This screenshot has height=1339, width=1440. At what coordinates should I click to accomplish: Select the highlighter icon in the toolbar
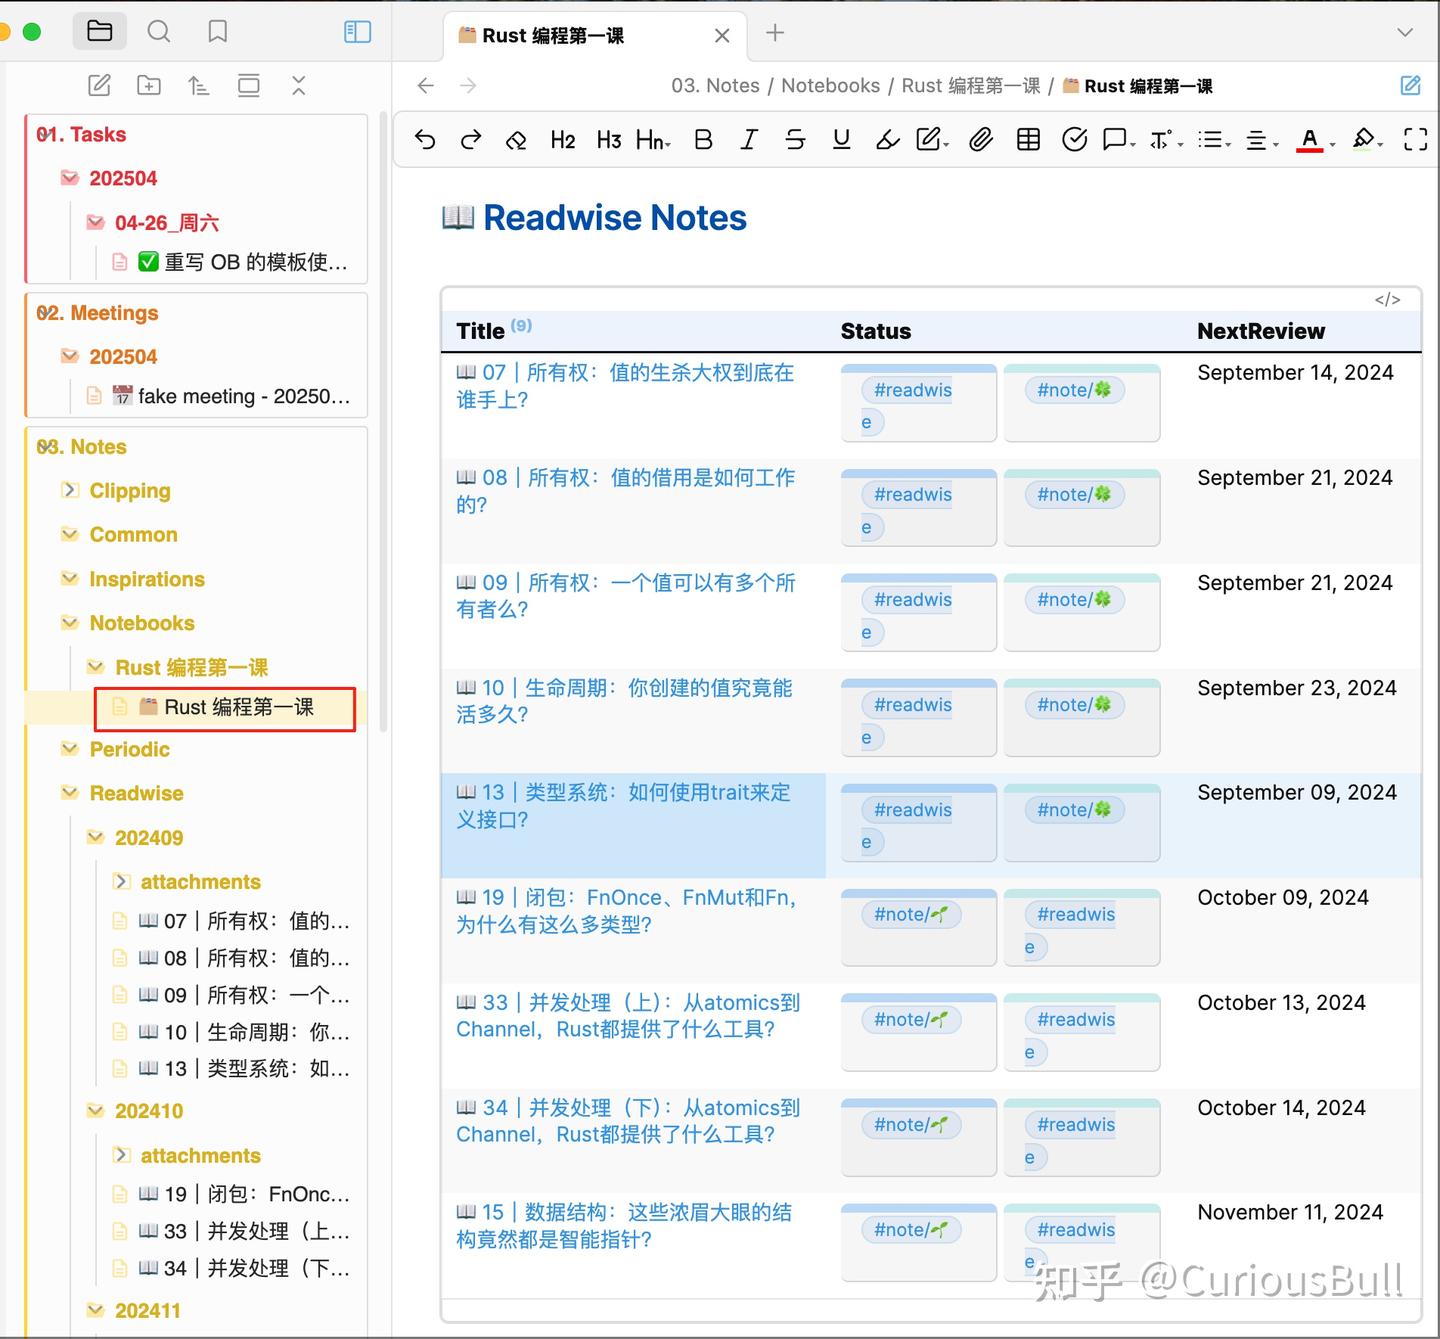[x=887, y=140]
